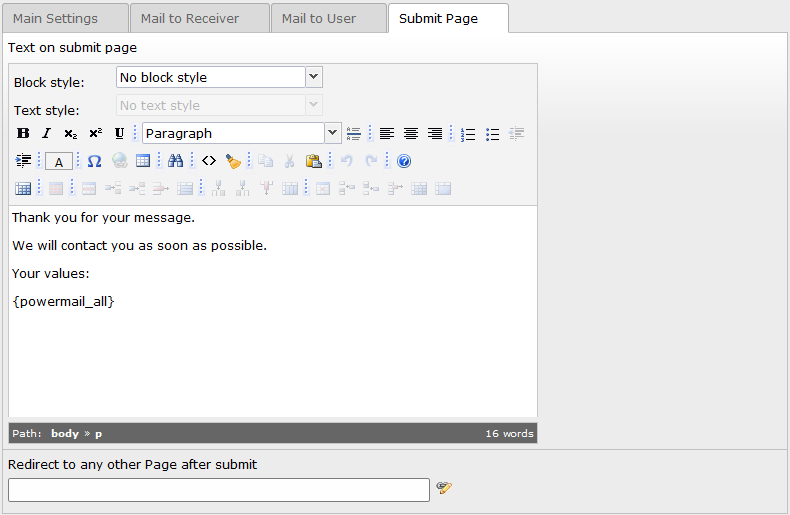The image size is (790, 515).
Task: Center align the text
Action: [411, 134]
